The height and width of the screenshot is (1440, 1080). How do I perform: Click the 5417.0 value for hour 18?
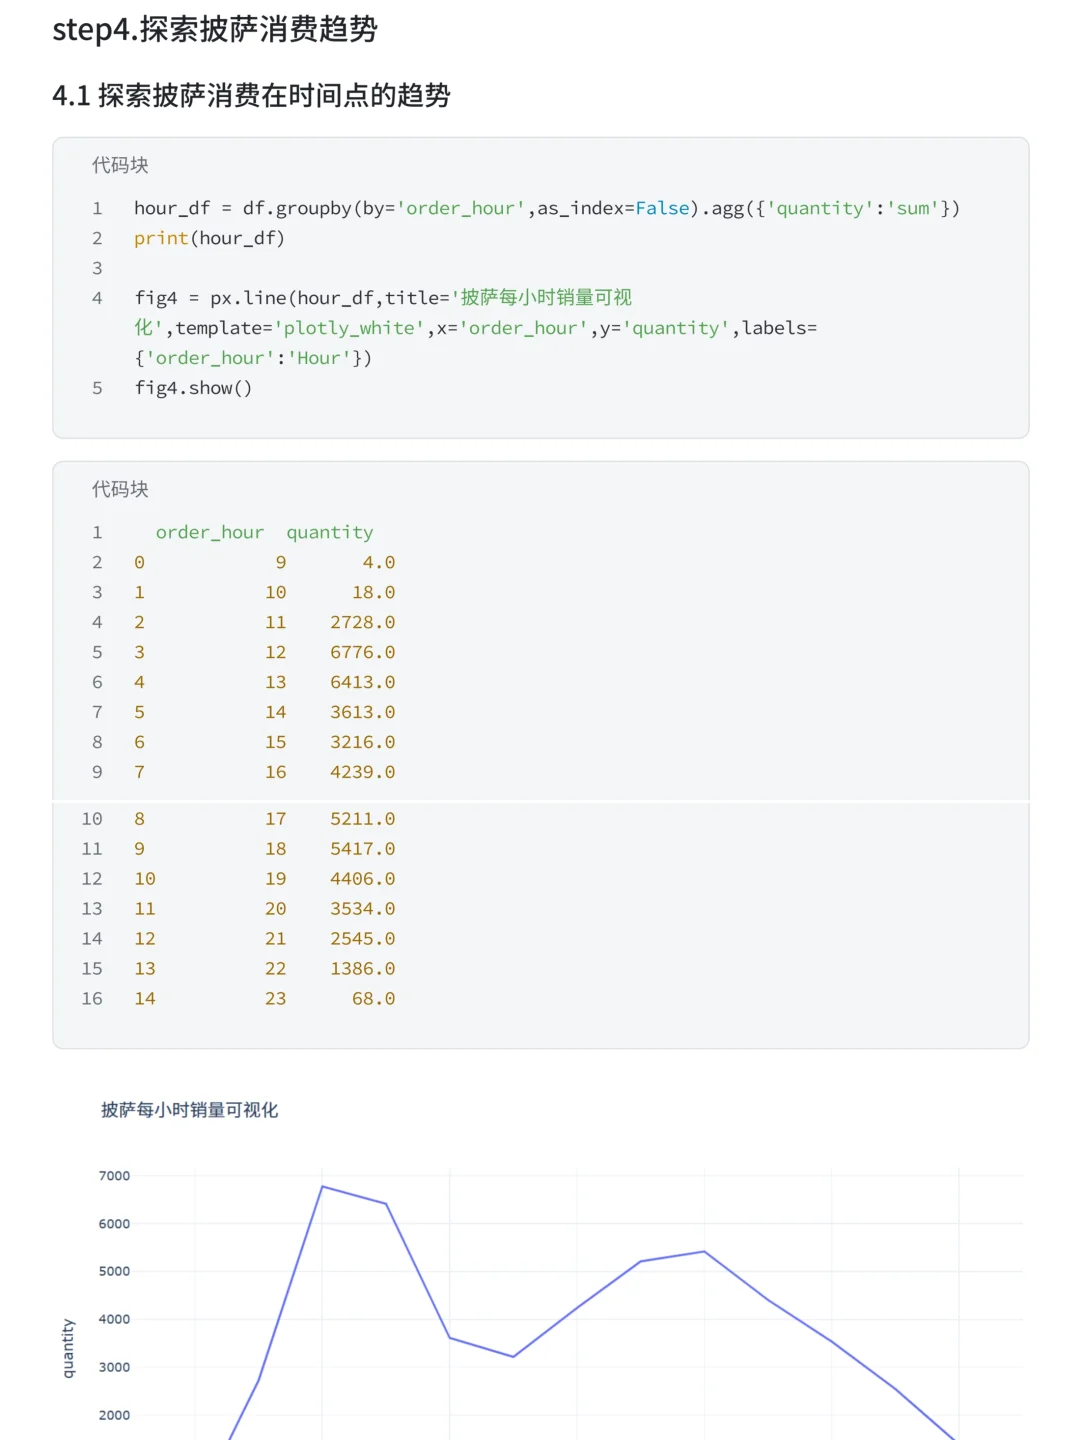(363, 849)
